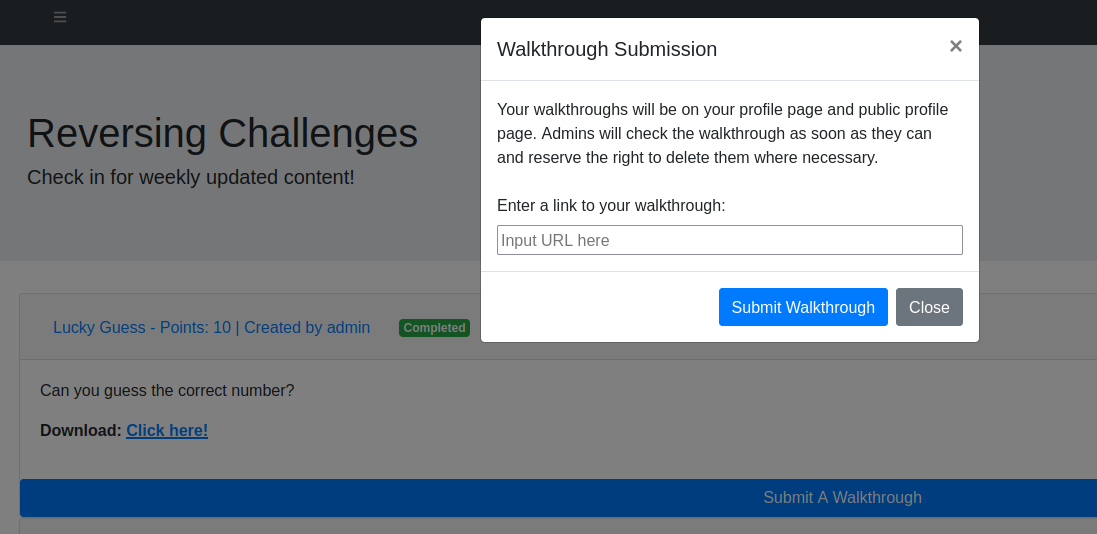Select the Reversing Challenges page heading
The height and width of the screenshot is (534, 1097).
222,133
